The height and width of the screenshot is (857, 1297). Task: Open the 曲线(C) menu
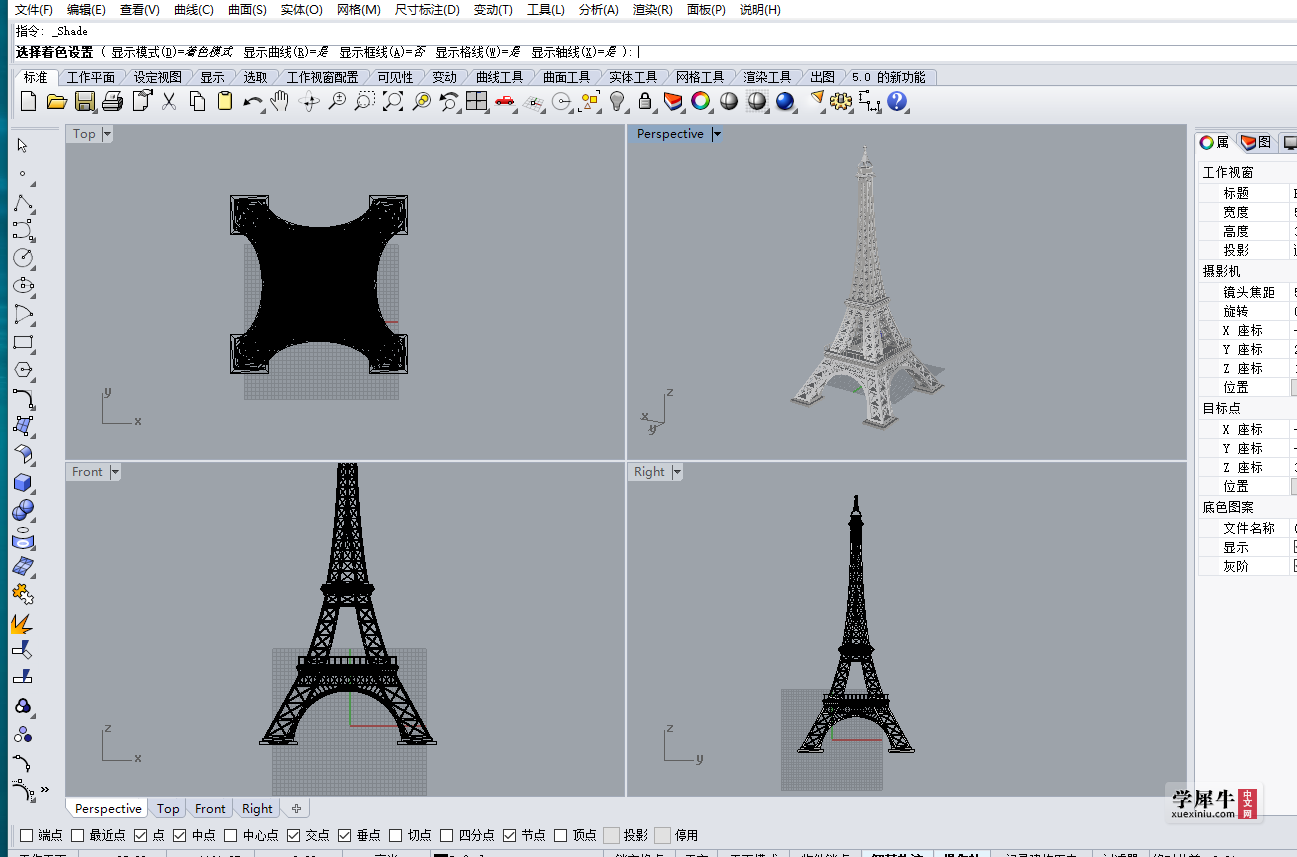tap(193, 10)
